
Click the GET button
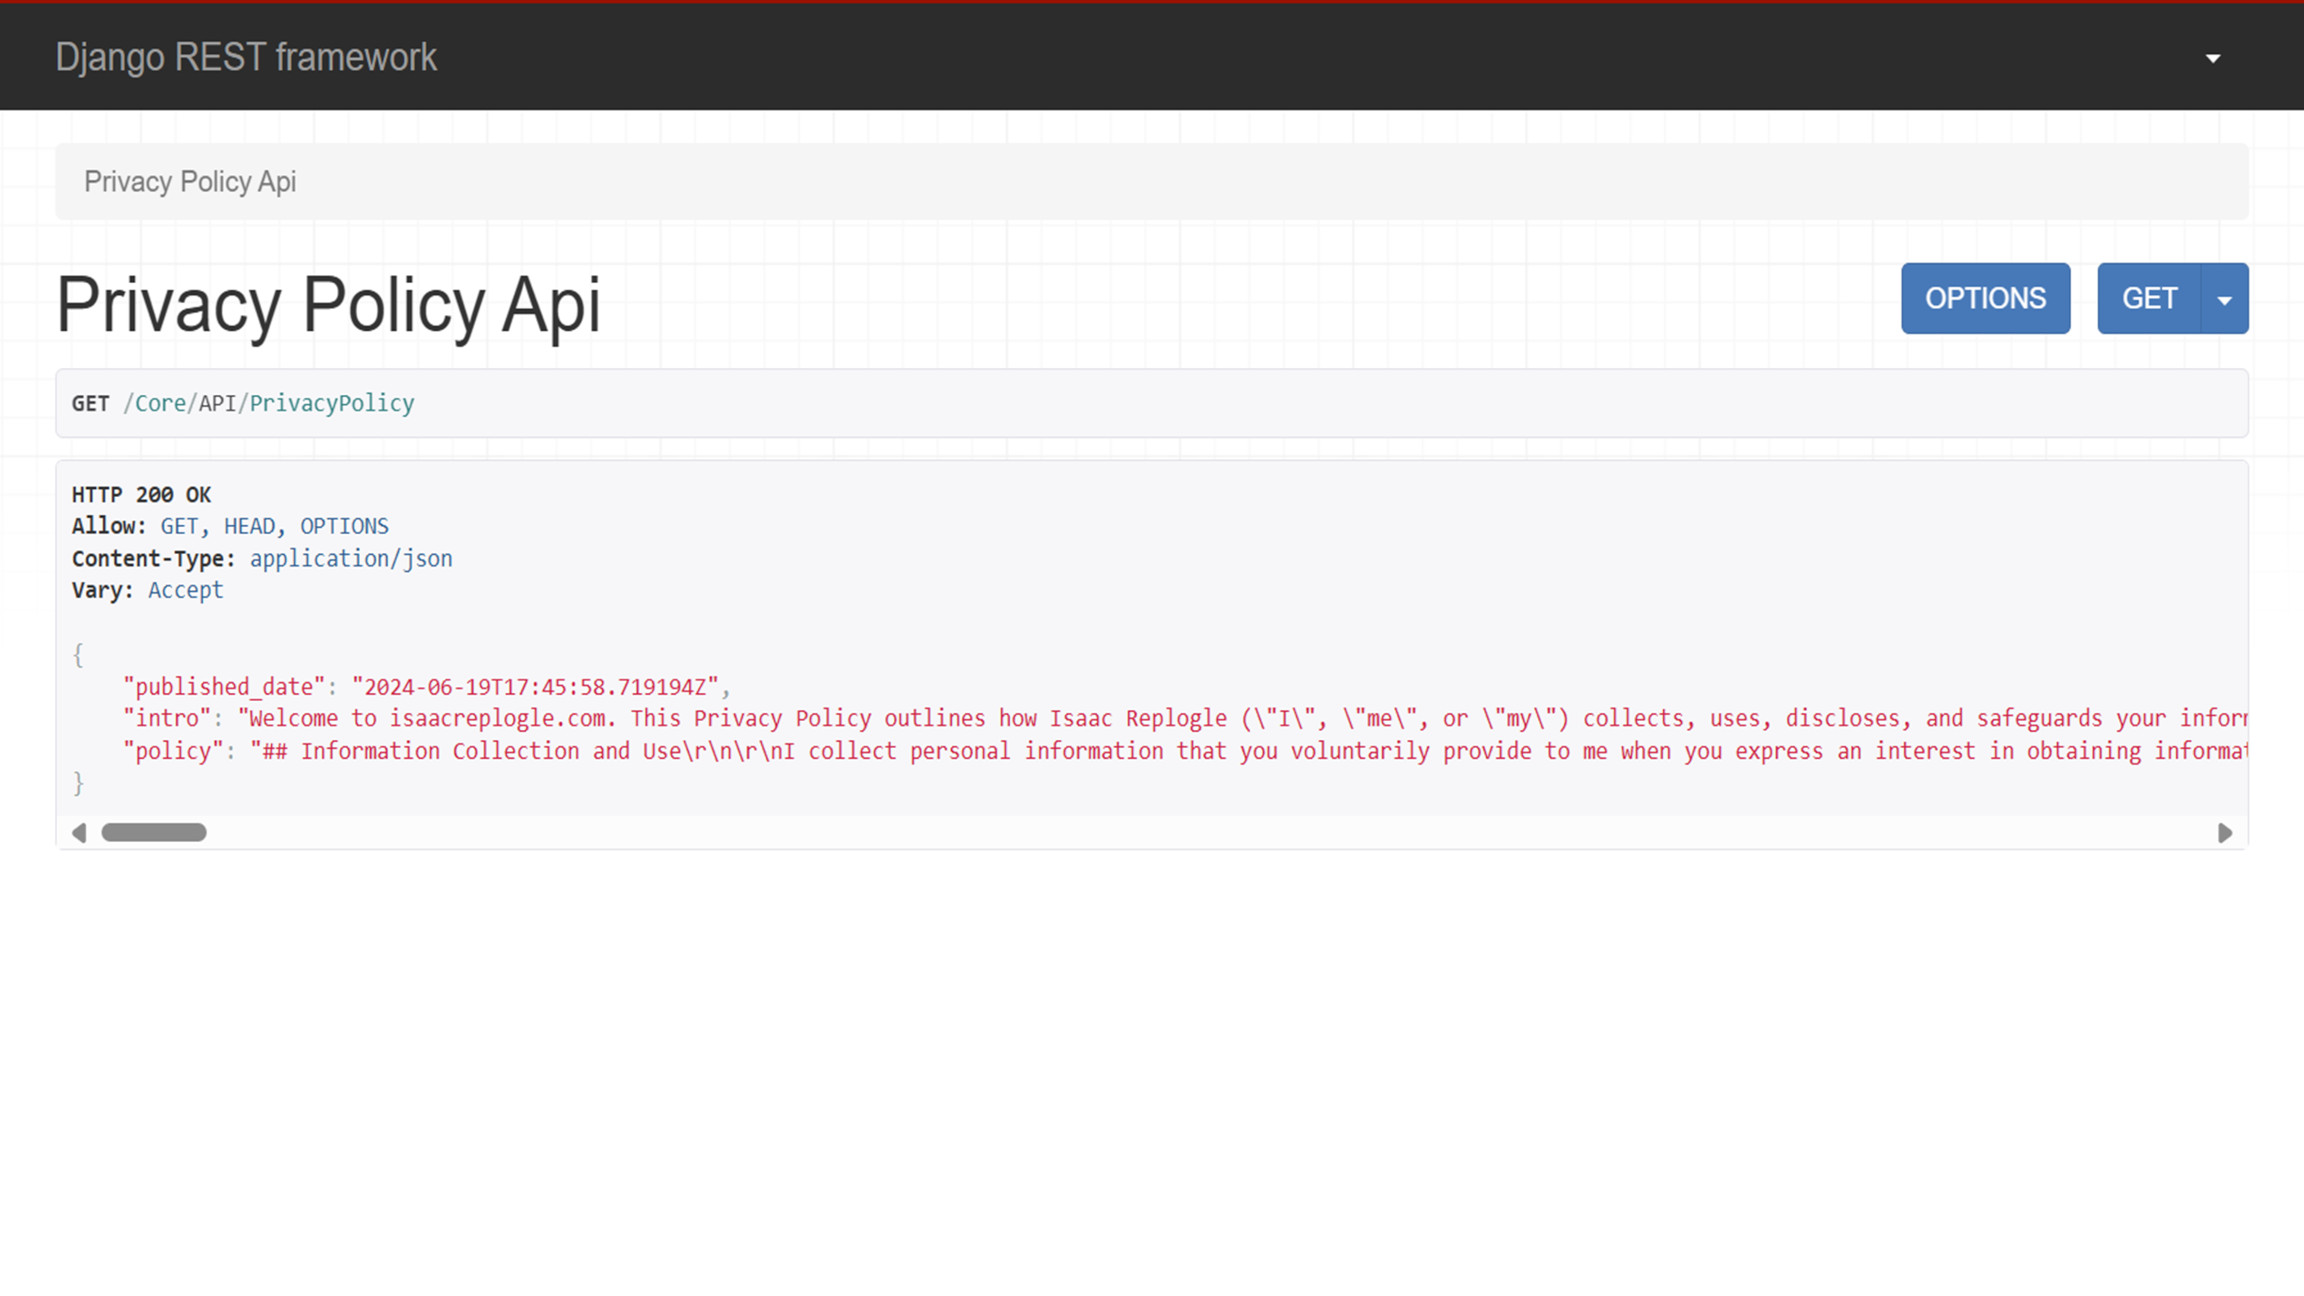2149,298
